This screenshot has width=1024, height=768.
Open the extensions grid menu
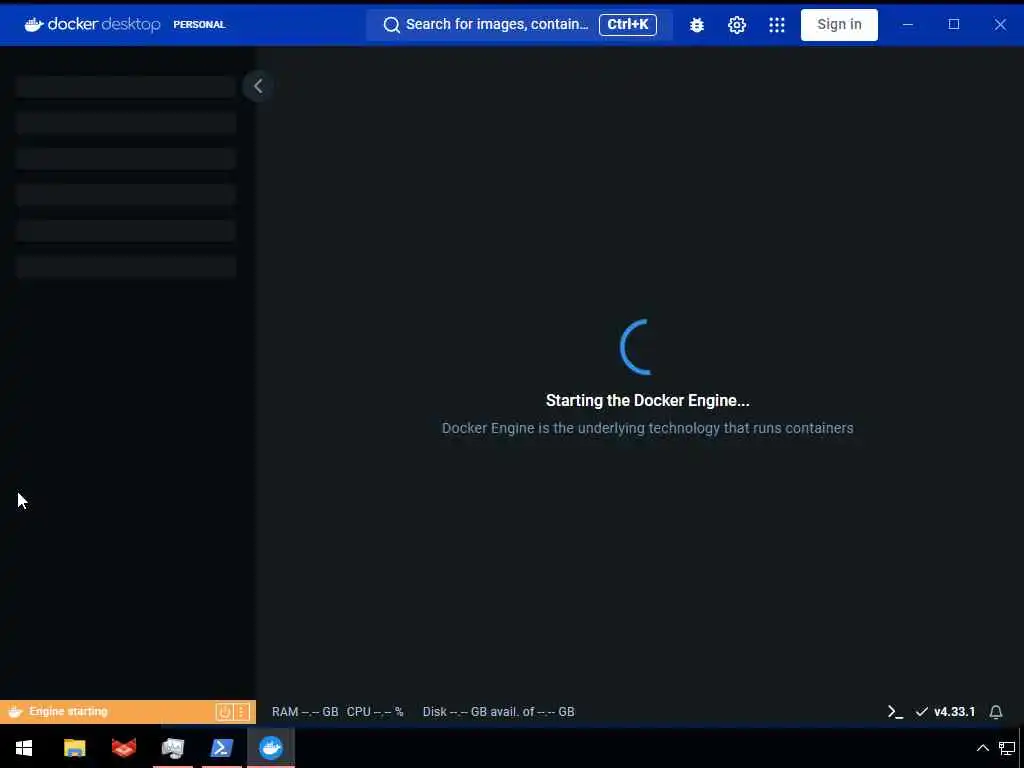point(776,25)
